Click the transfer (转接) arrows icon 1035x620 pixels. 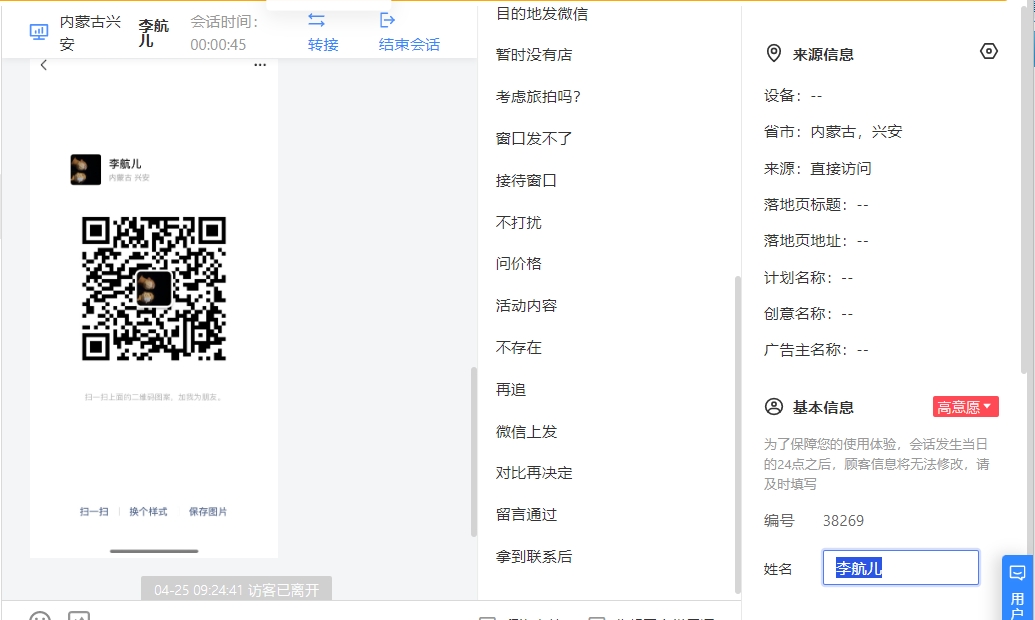tap(317, 20)
